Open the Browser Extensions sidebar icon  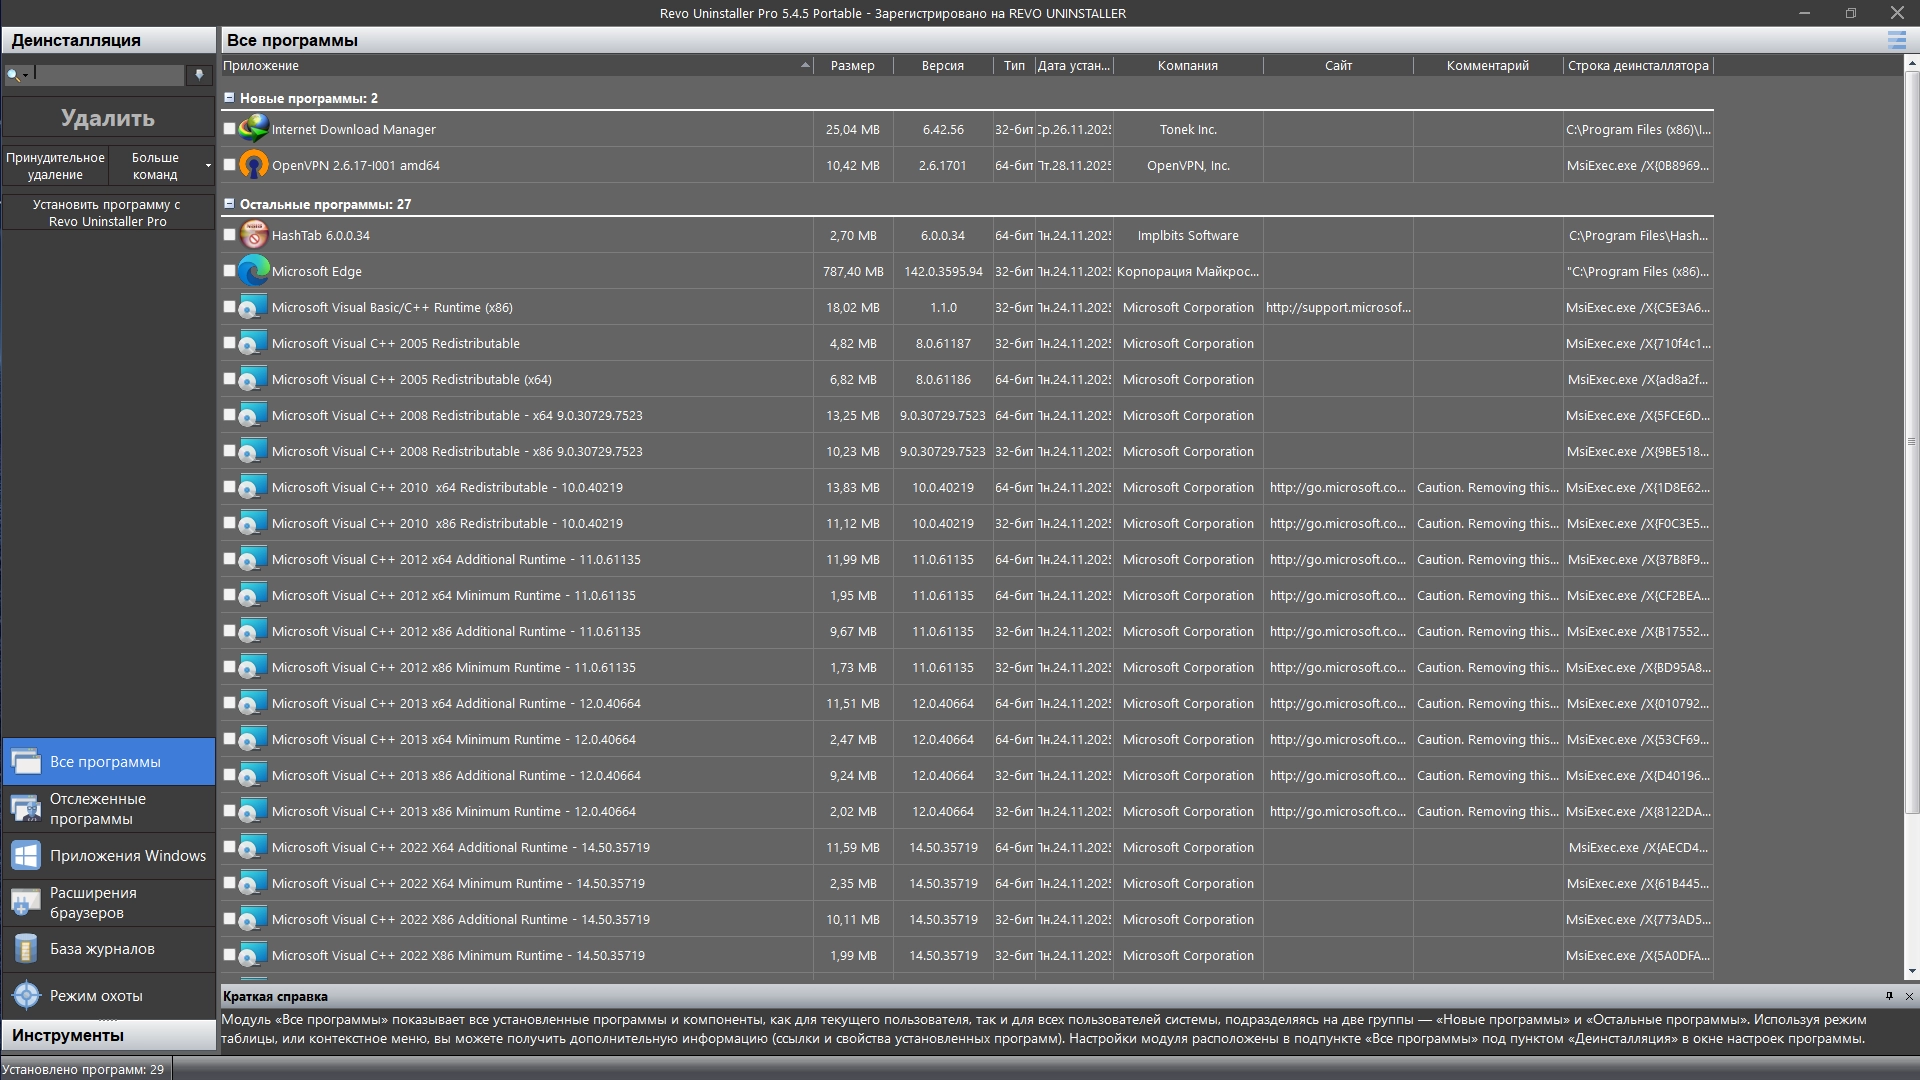point(26,902)
